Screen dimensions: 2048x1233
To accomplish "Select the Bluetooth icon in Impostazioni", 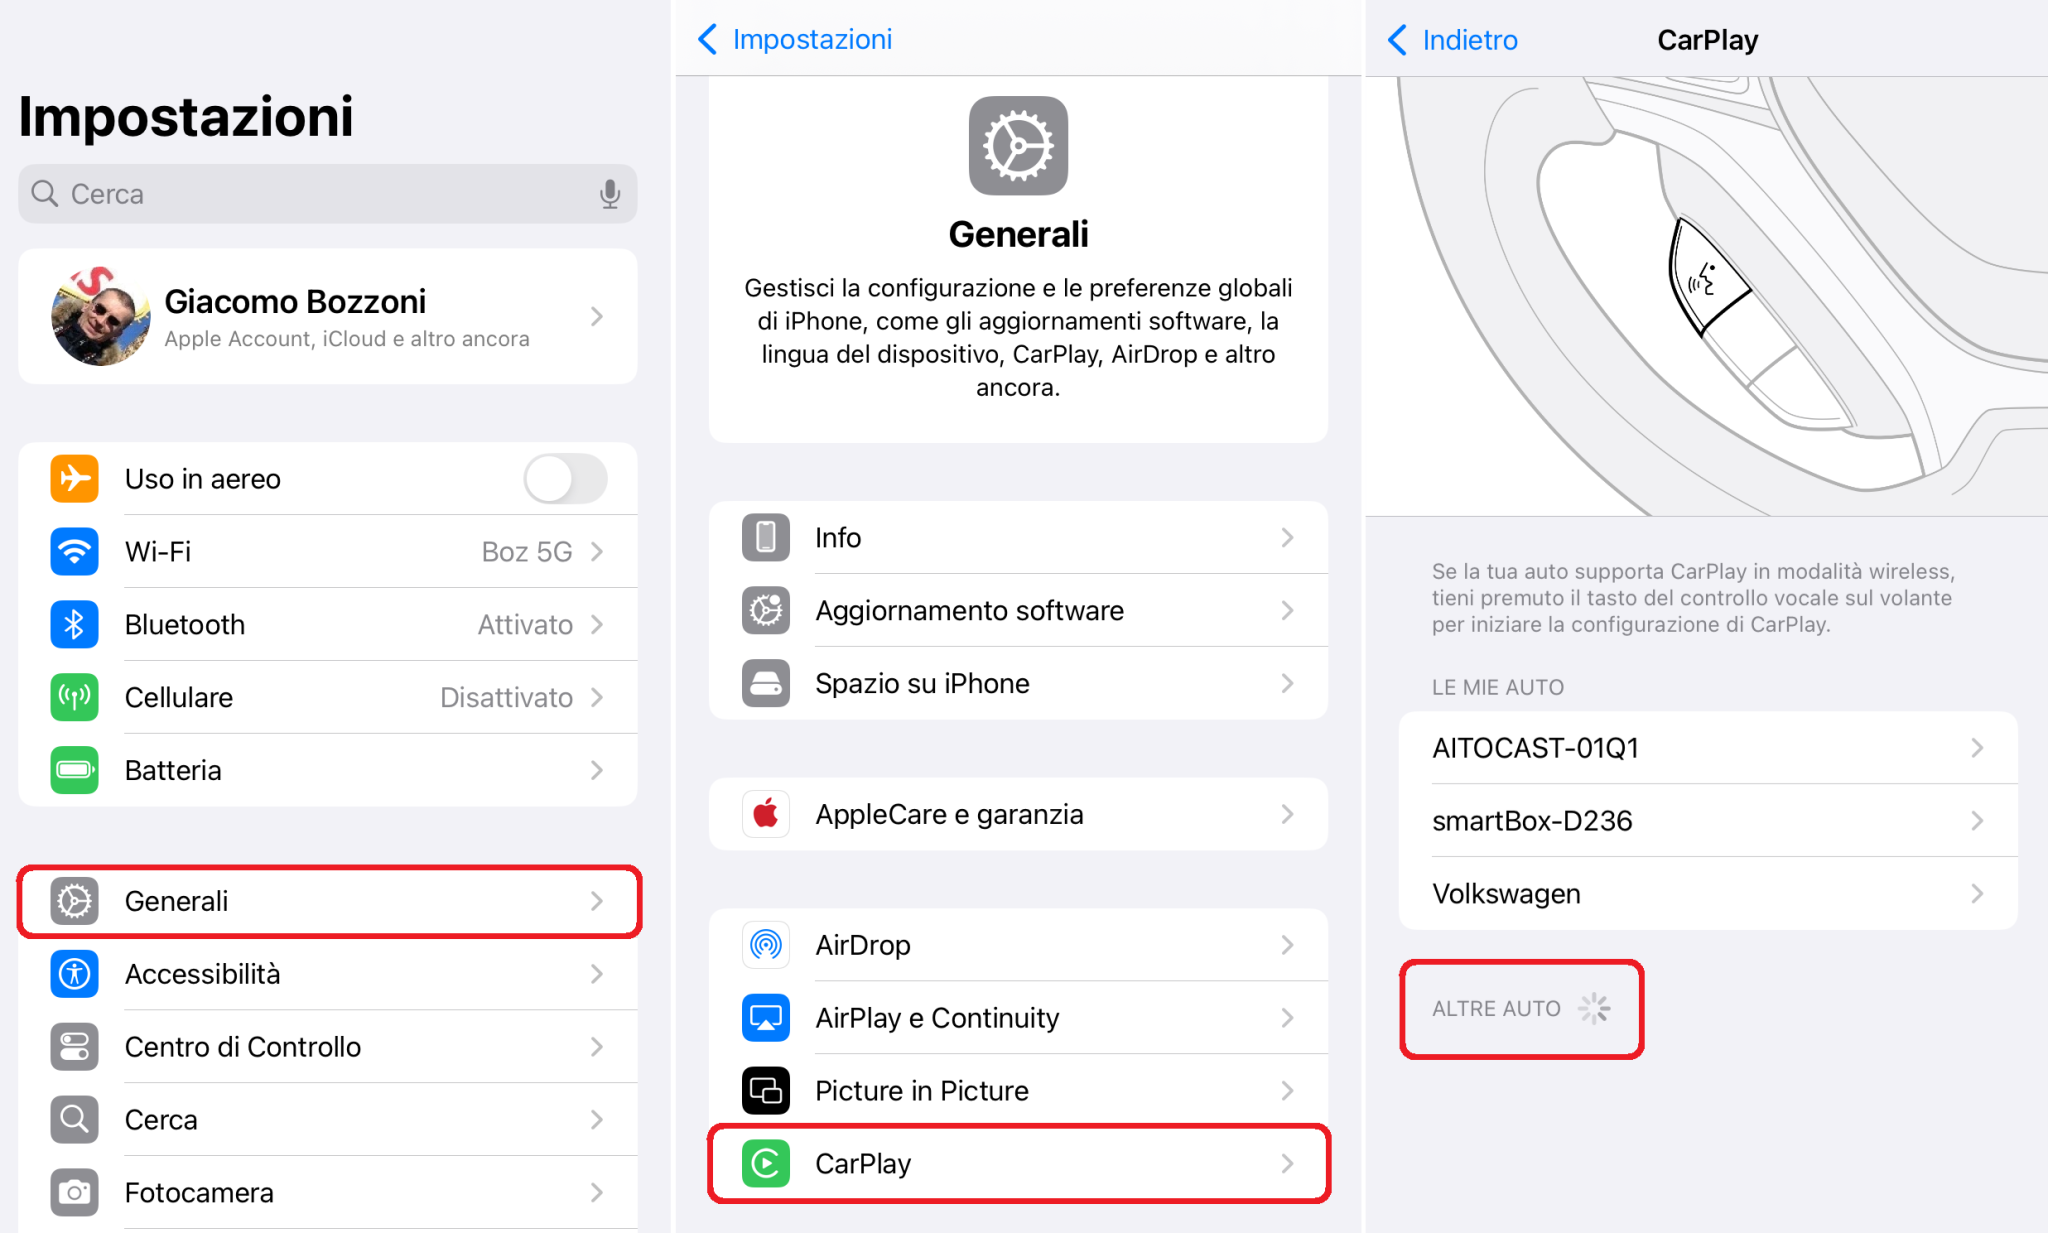I will click(74, 624).
